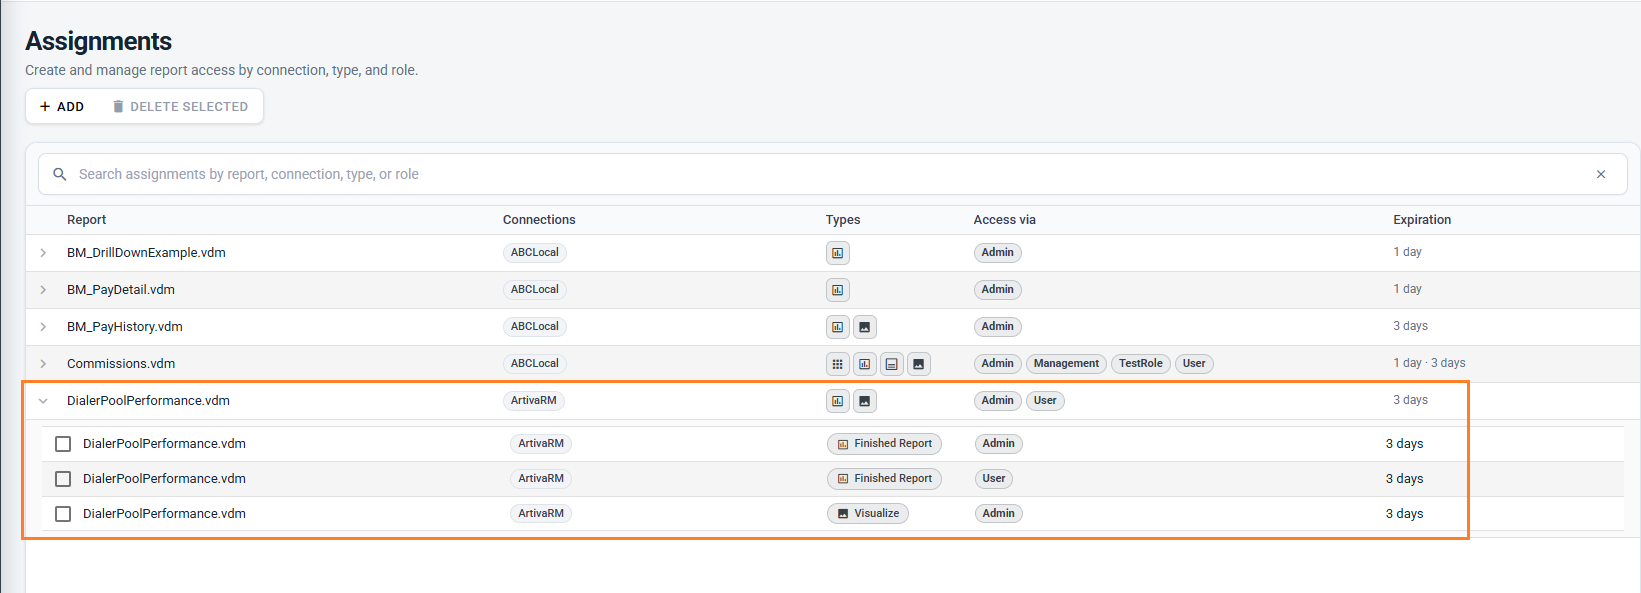This screenshot has height=593, width=1641.
Task: Click the Admin role chip in Commissions.vdm row
Action: coord(998,364)
